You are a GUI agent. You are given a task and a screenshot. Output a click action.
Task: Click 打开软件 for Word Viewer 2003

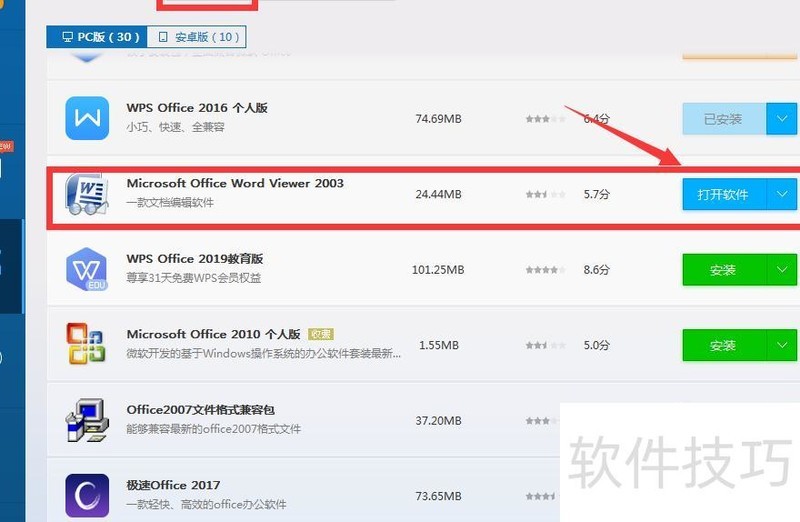coord(724,194)
